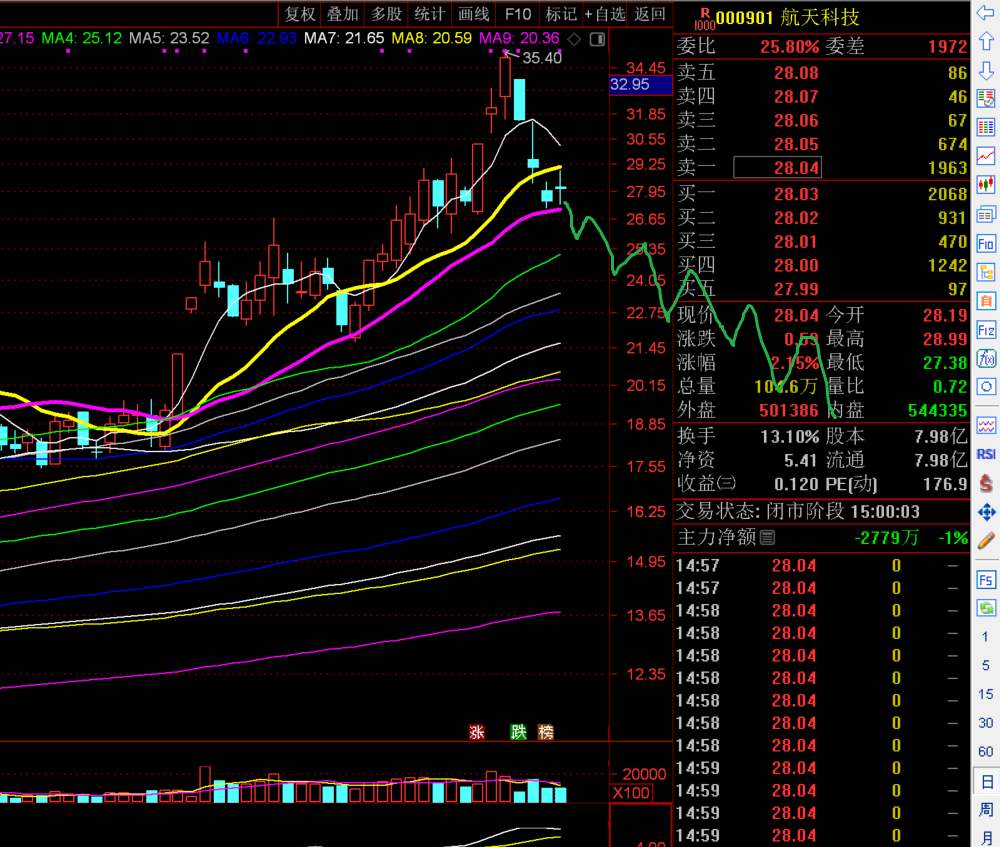Select the 月 monthly period

(986, 837)
